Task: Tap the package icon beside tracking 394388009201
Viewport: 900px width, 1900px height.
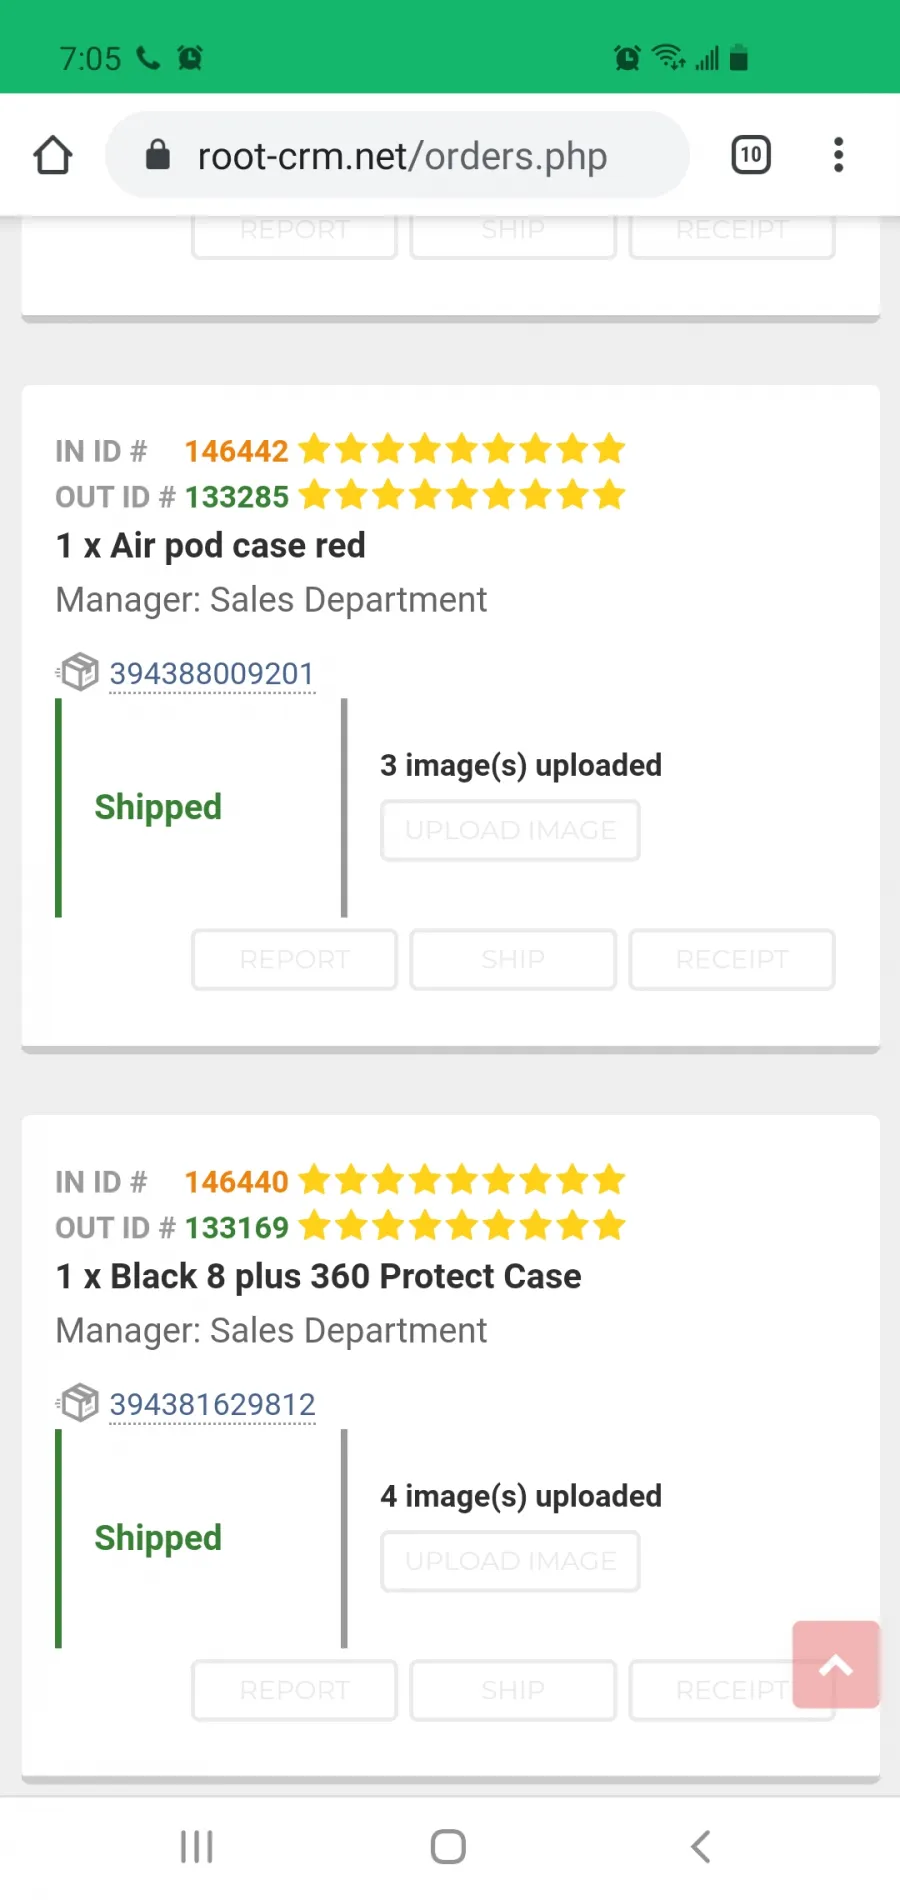Action: [x=78, y=672]
